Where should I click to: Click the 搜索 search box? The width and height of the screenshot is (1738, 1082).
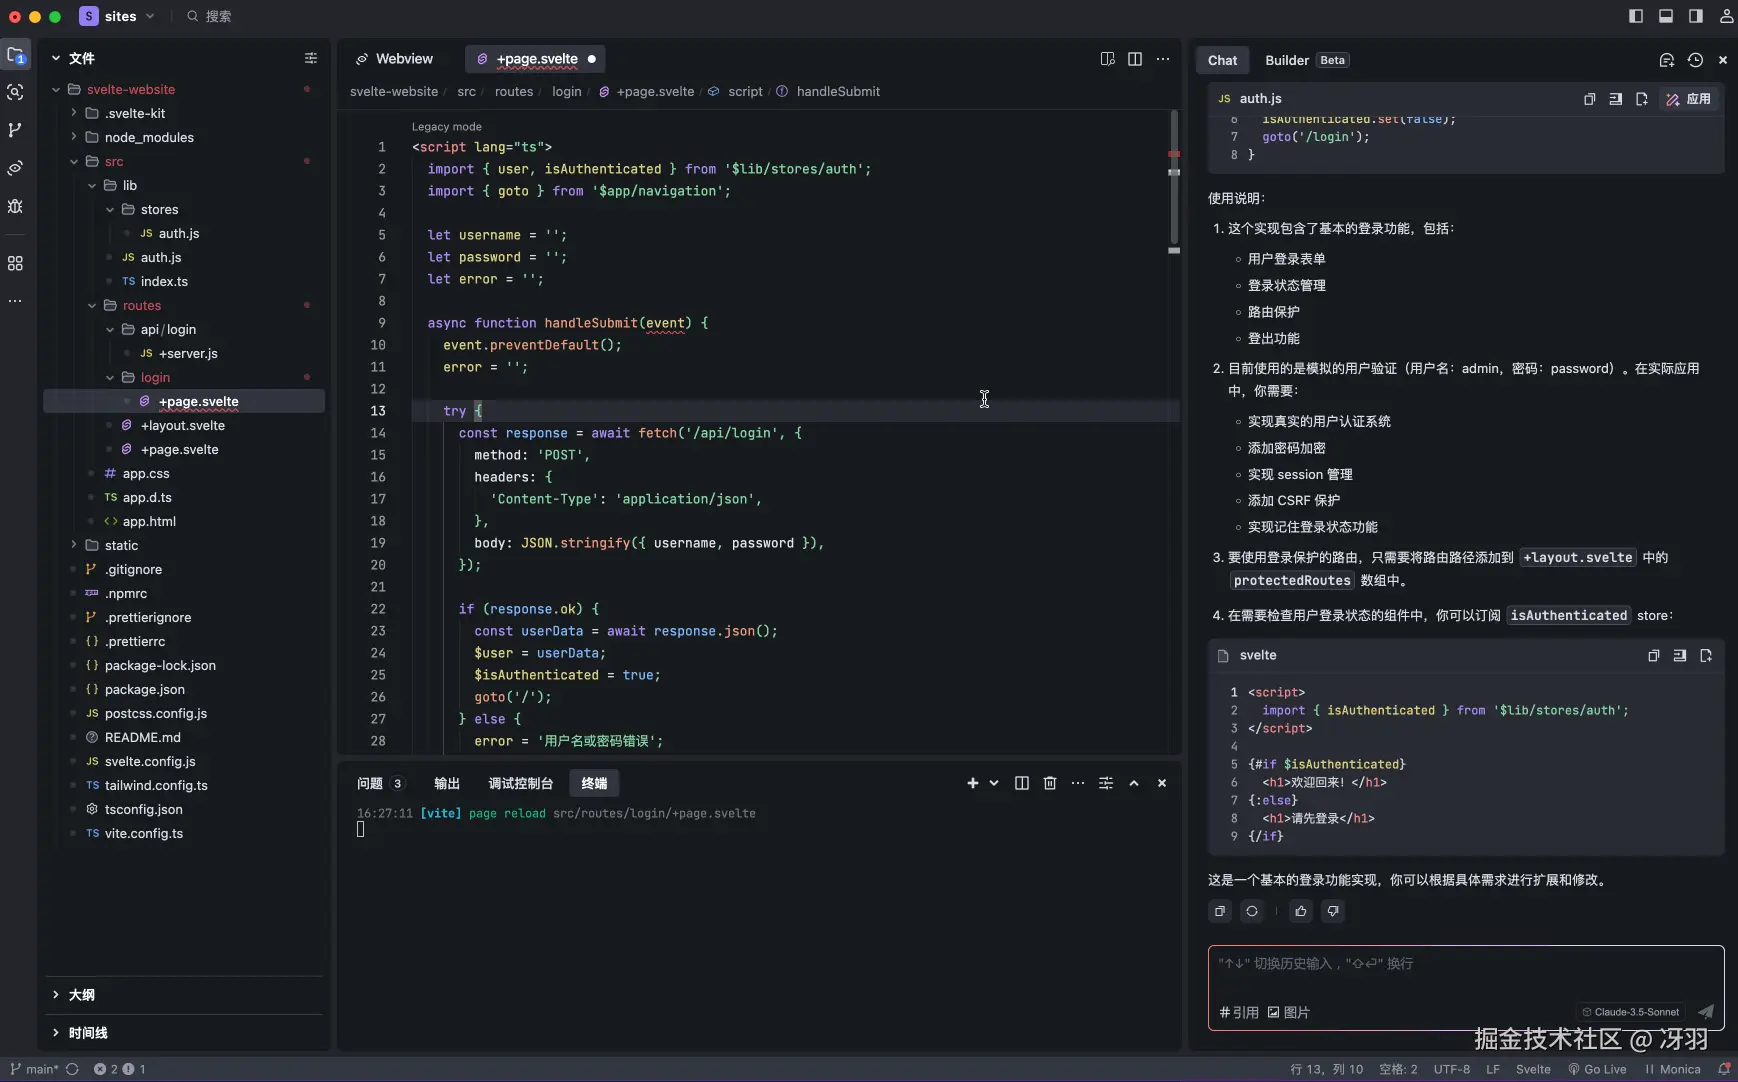coord(209,16)
